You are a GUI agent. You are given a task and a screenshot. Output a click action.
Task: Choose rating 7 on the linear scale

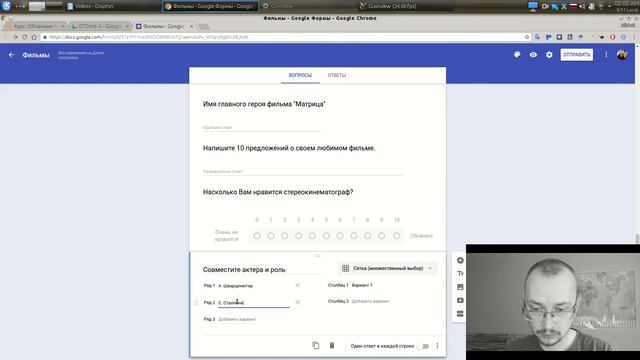[x=354, y=236]
